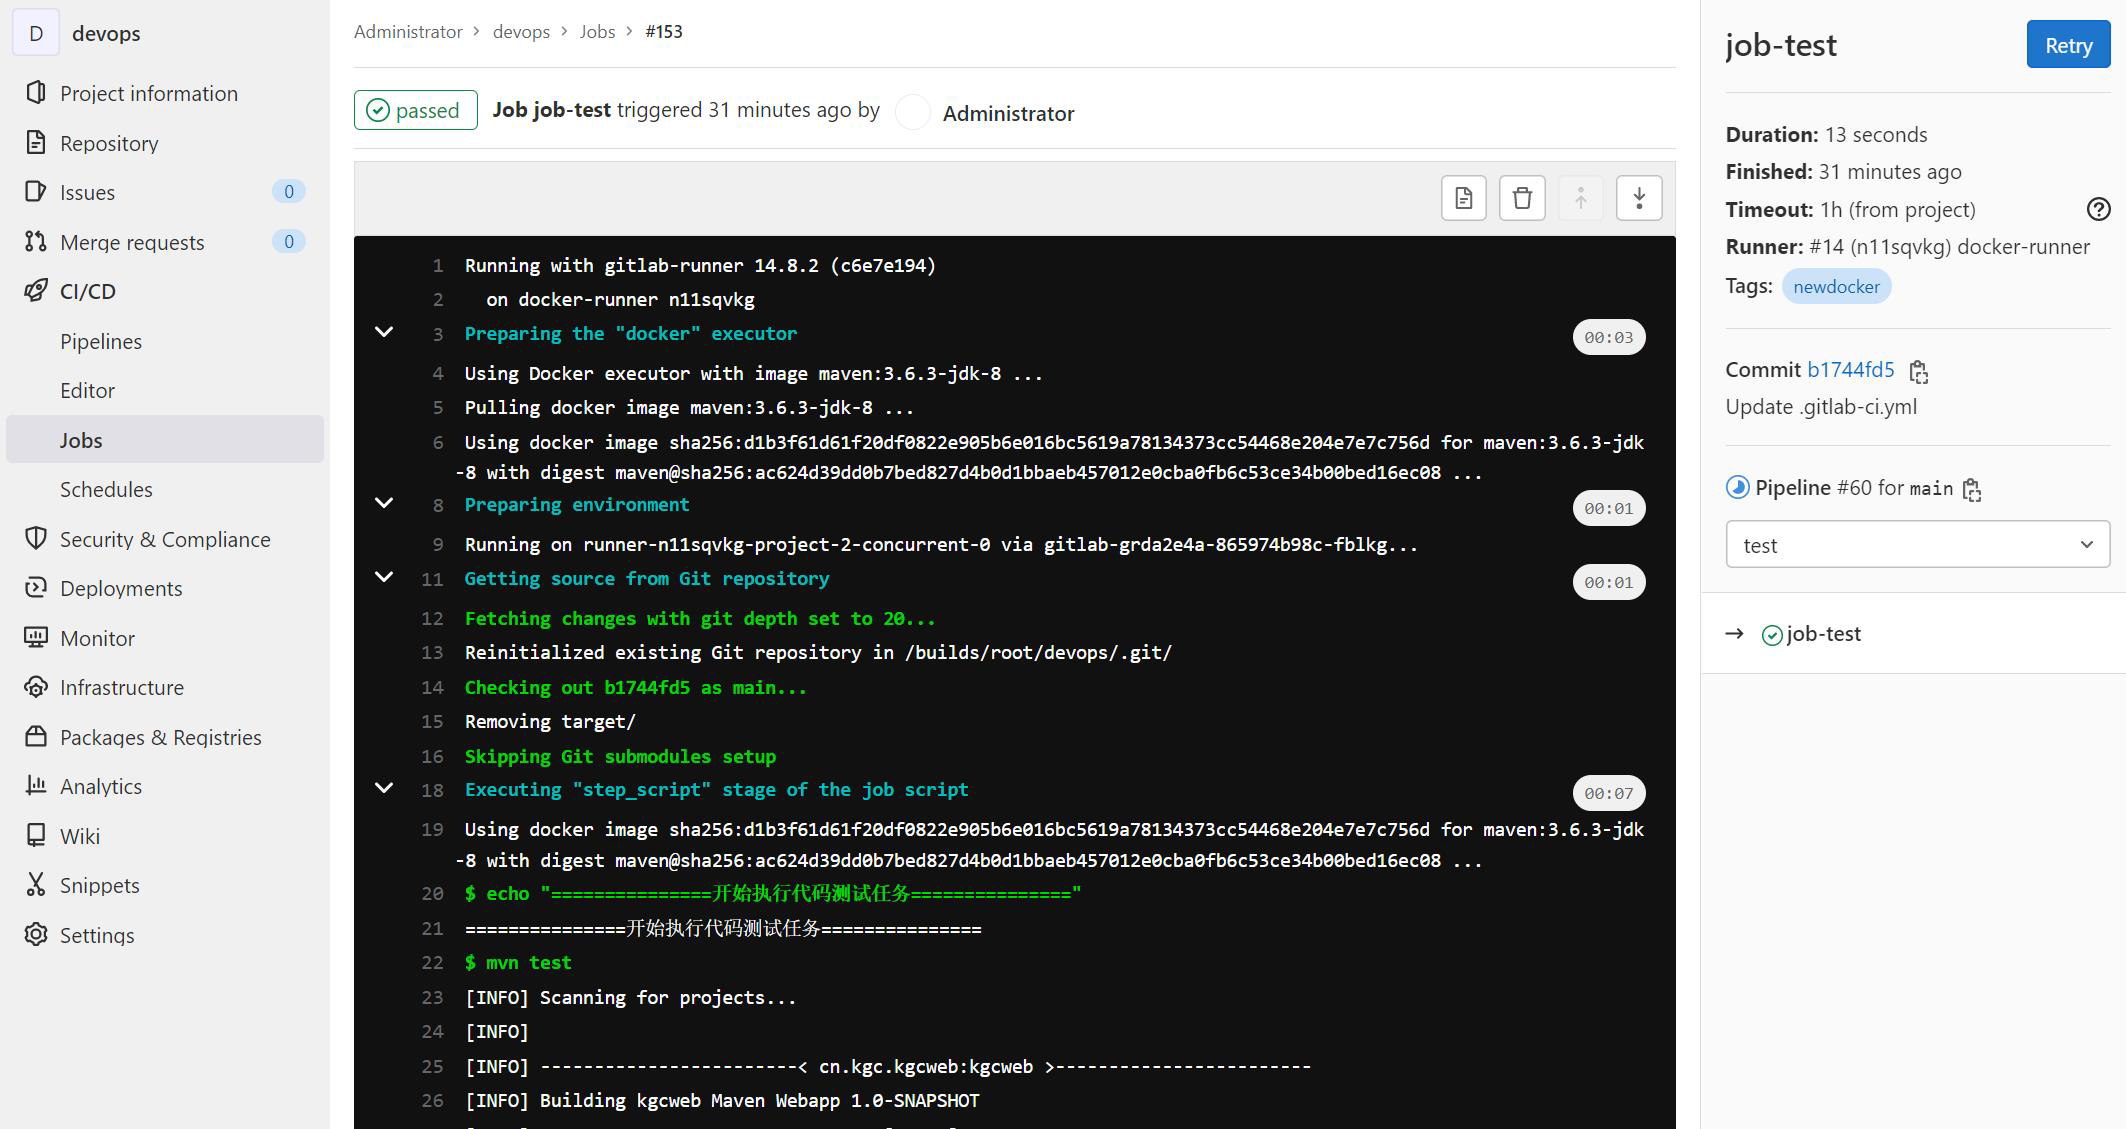Collapse the 'Executing step_script' log section
This screenshot has height=1129, width=2126.
[x=384, y=789]
